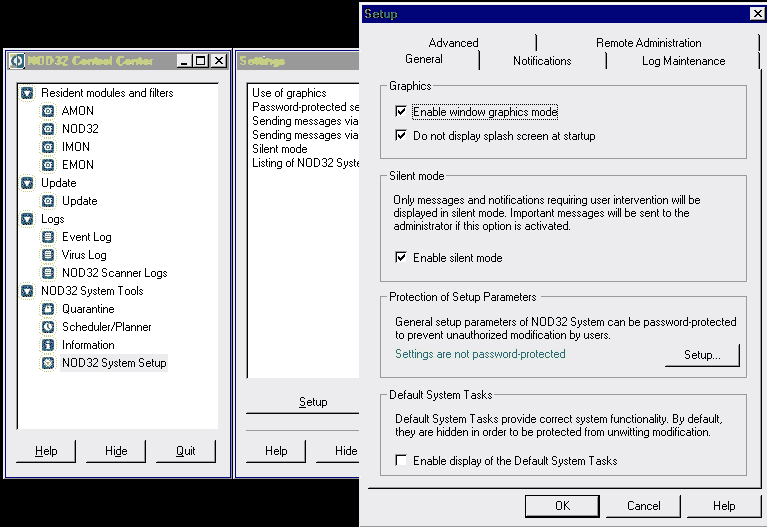Click the Event Log icon
The height and width of the screenshot is (527, 767).
point(48,237)
